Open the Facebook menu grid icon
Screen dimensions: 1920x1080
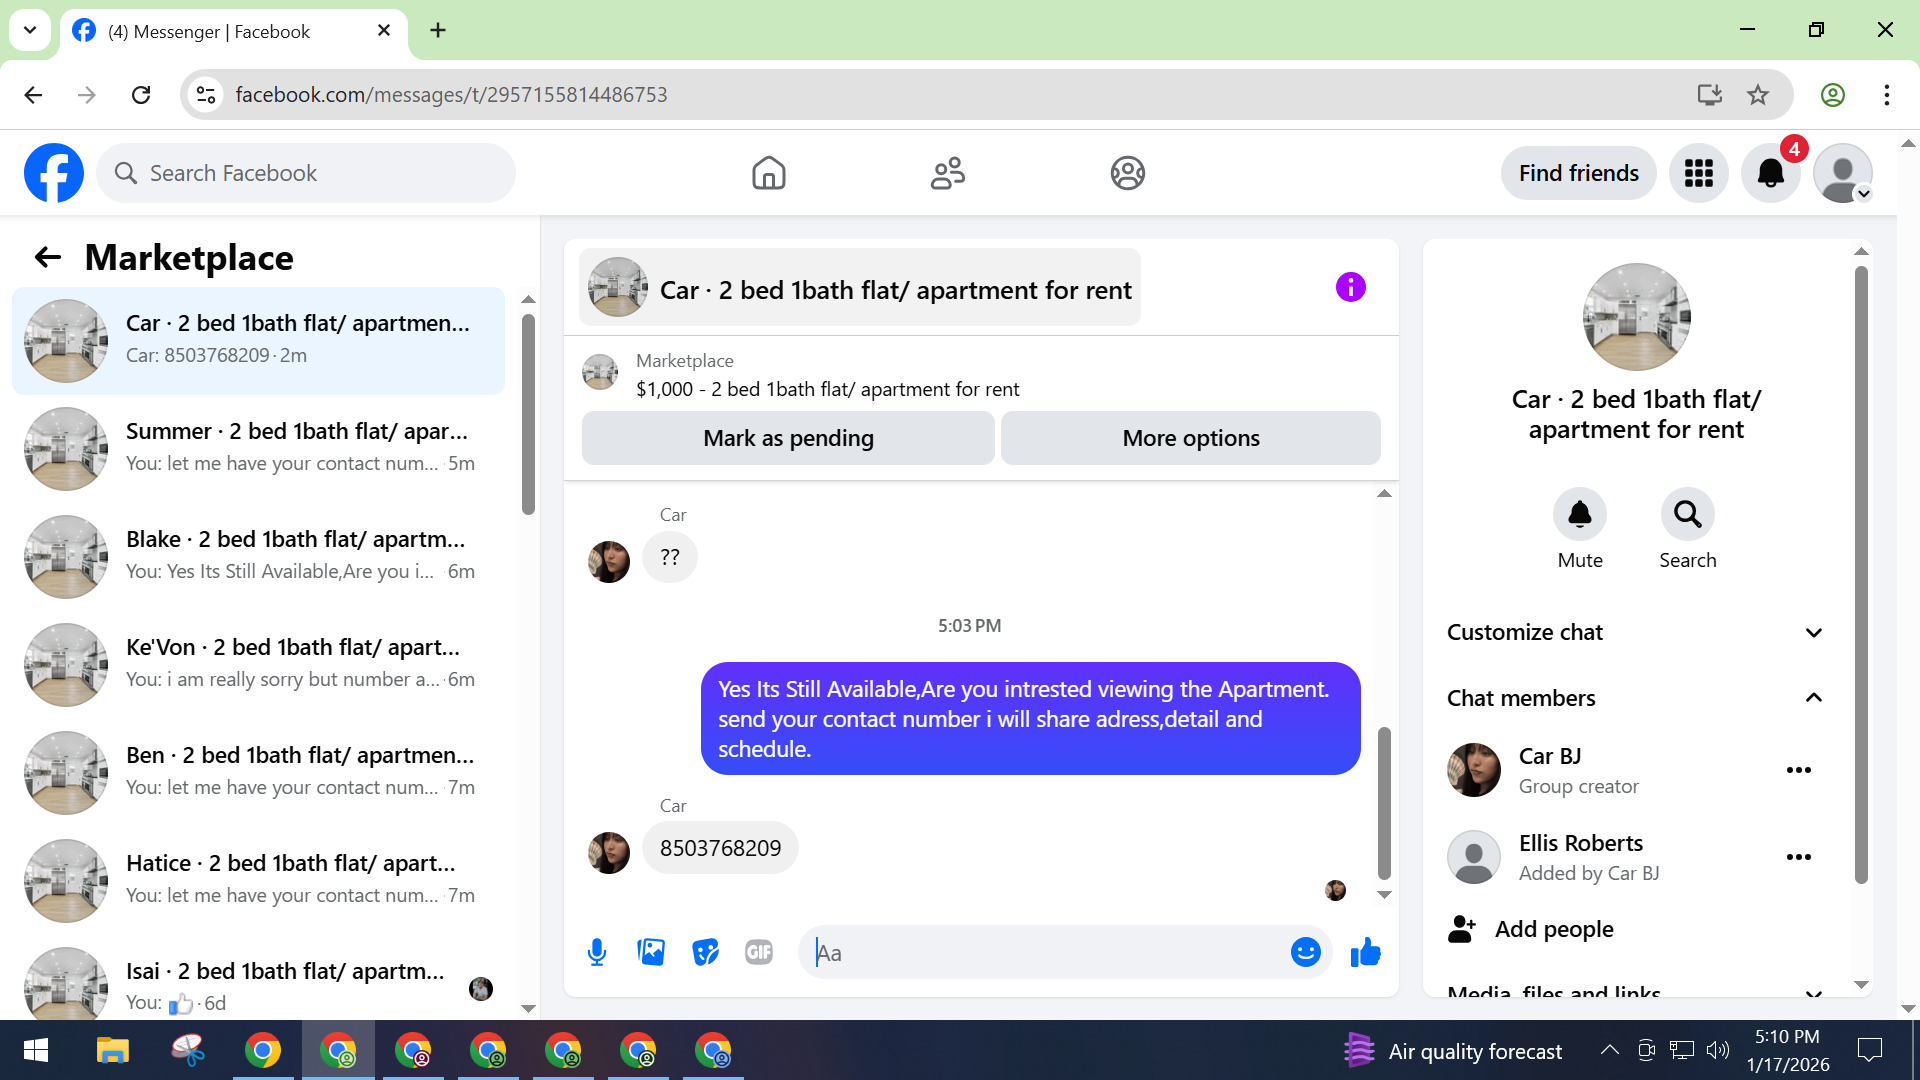(x=1698, y=173)
